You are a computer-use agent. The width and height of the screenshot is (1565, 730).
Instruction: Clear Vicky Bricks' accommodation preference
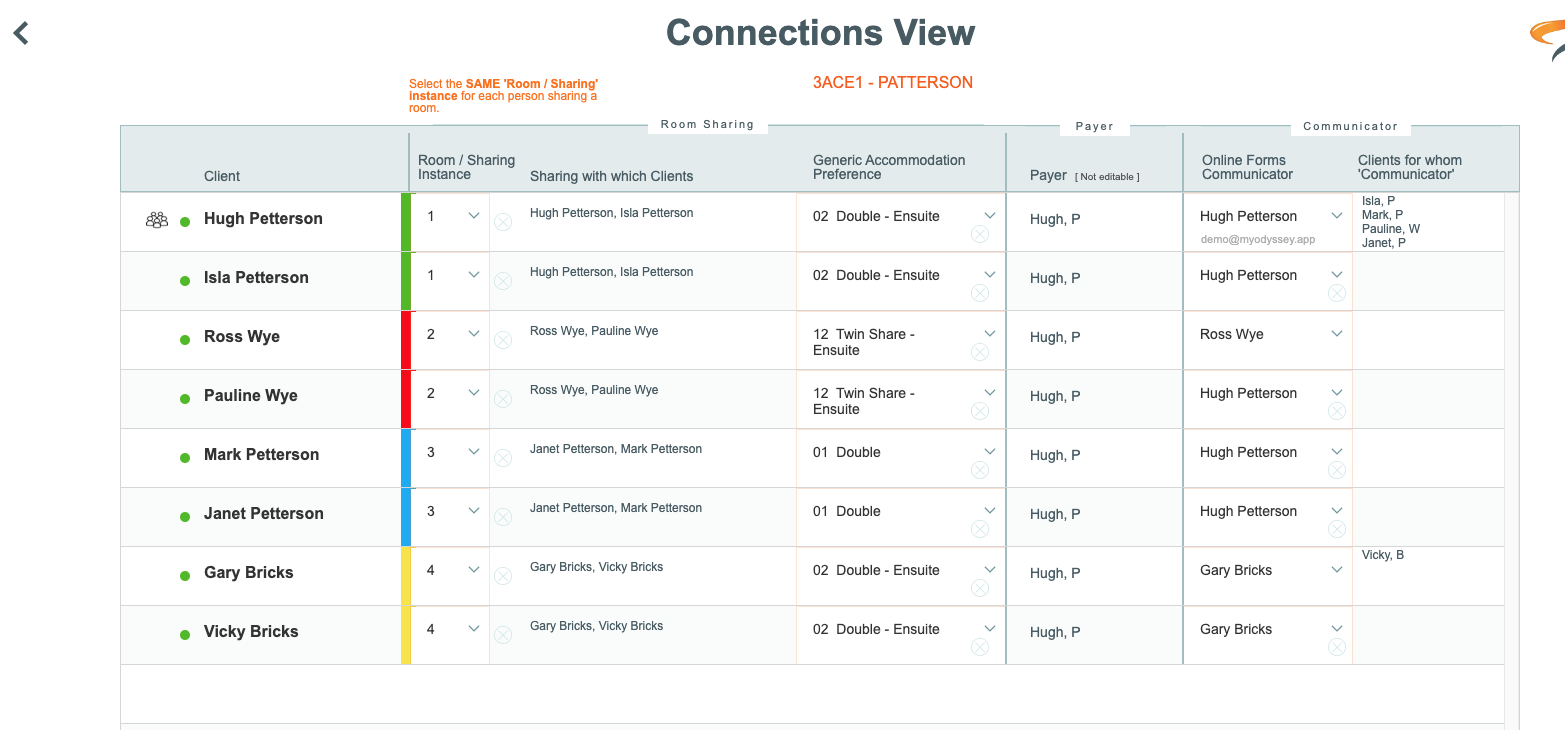click(980, 647)
